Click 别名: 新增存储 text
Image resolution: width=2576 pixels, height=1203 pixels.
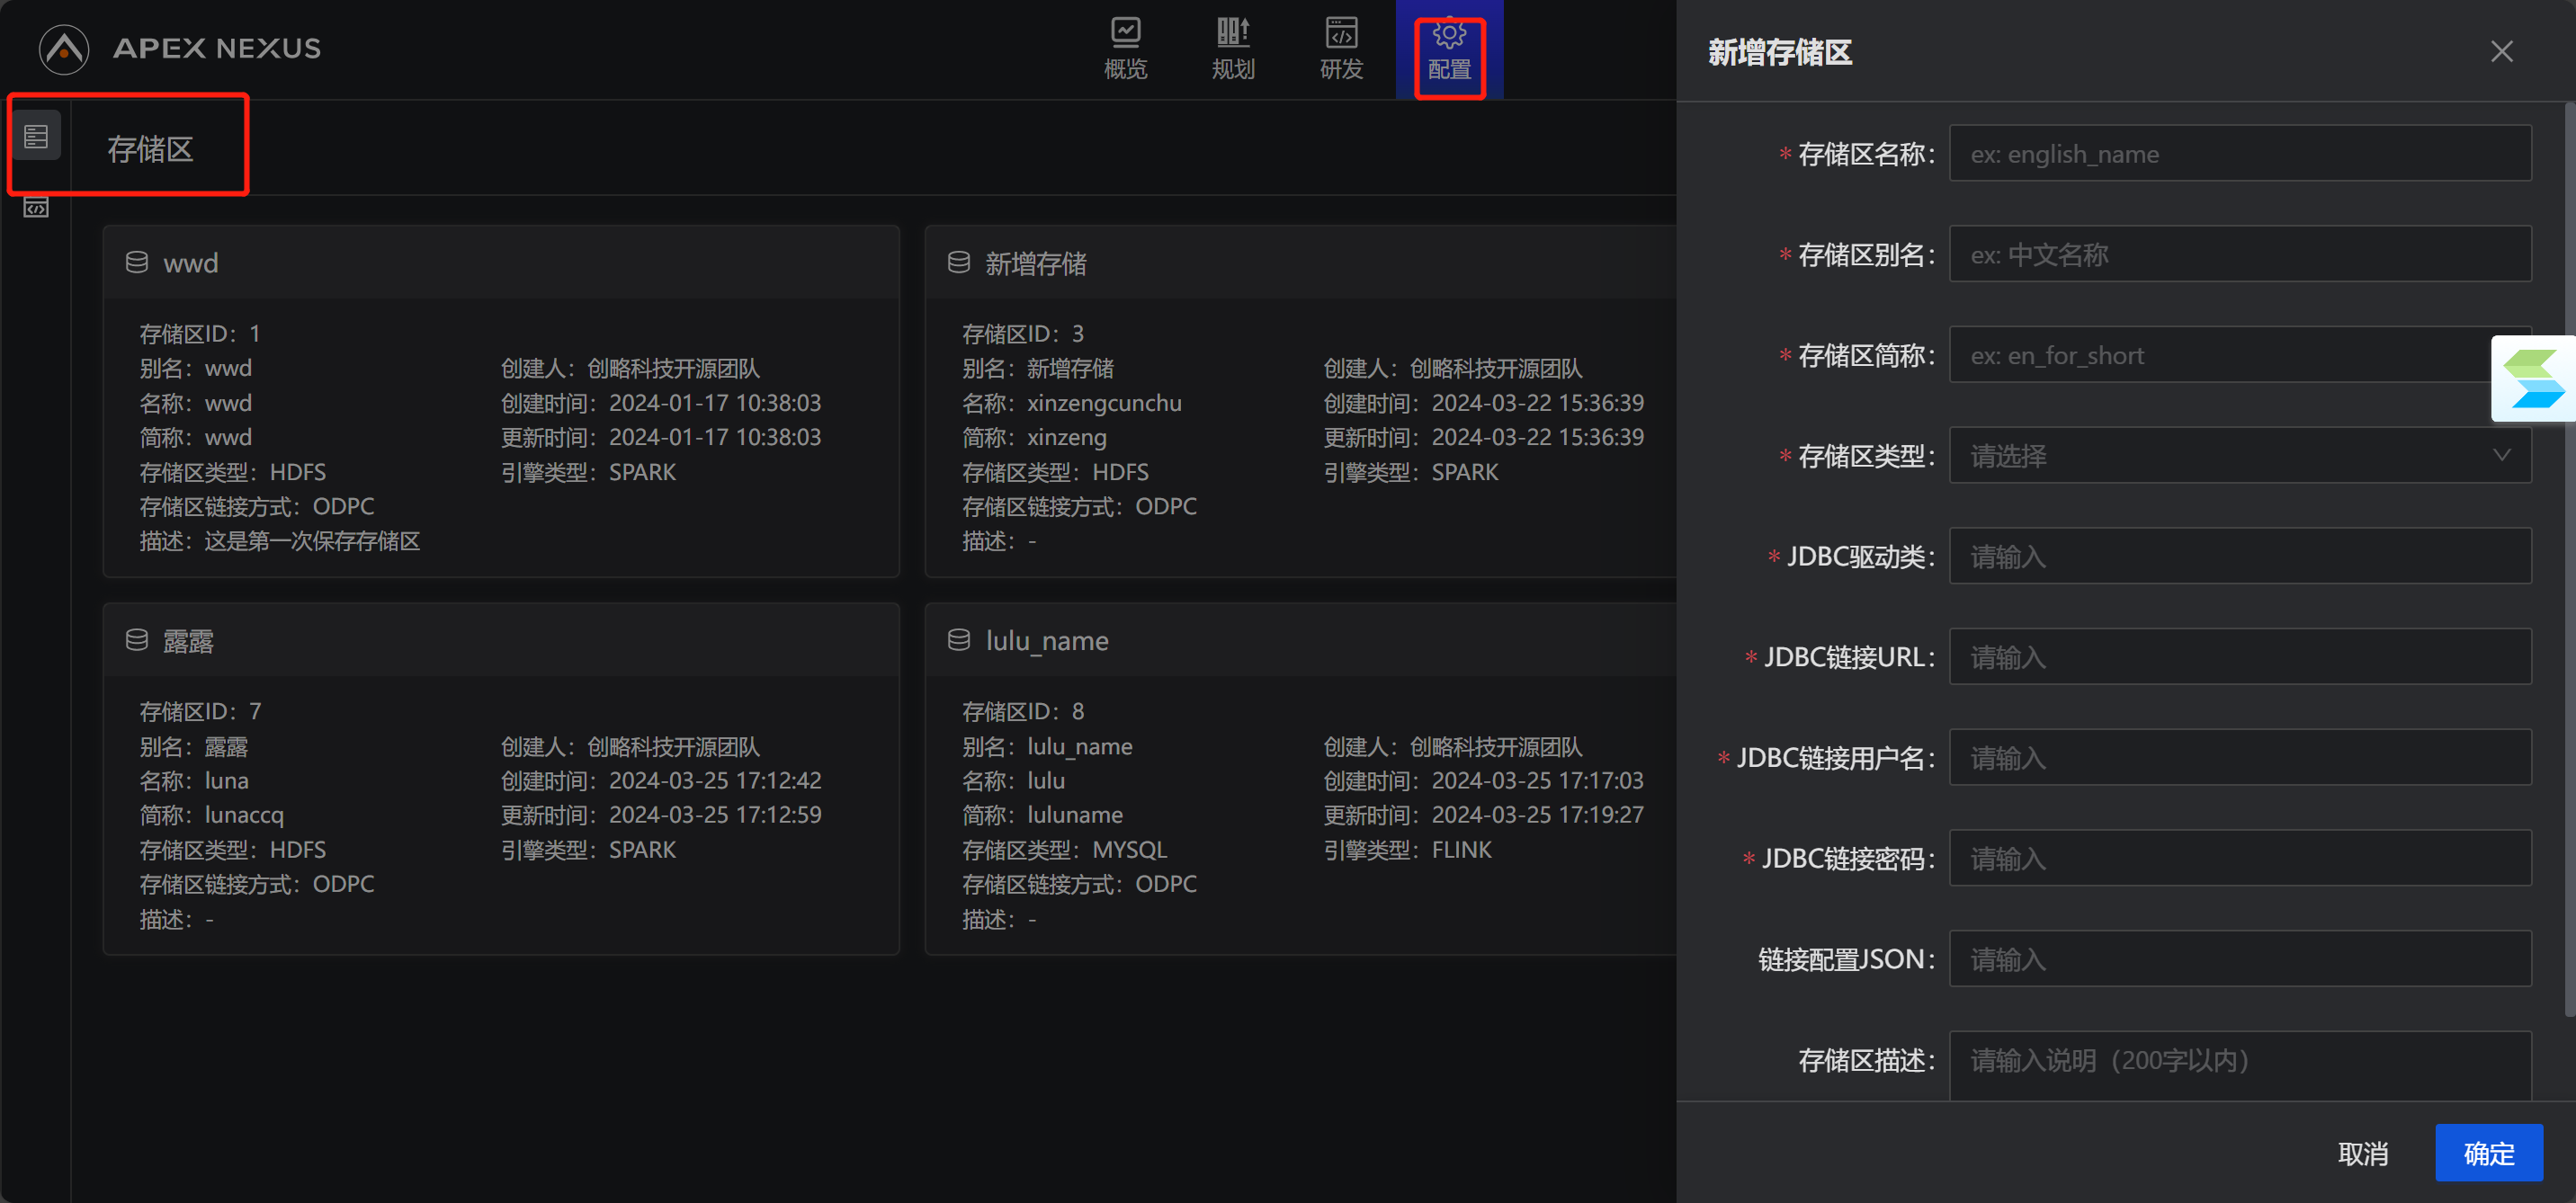(1037, 368)
